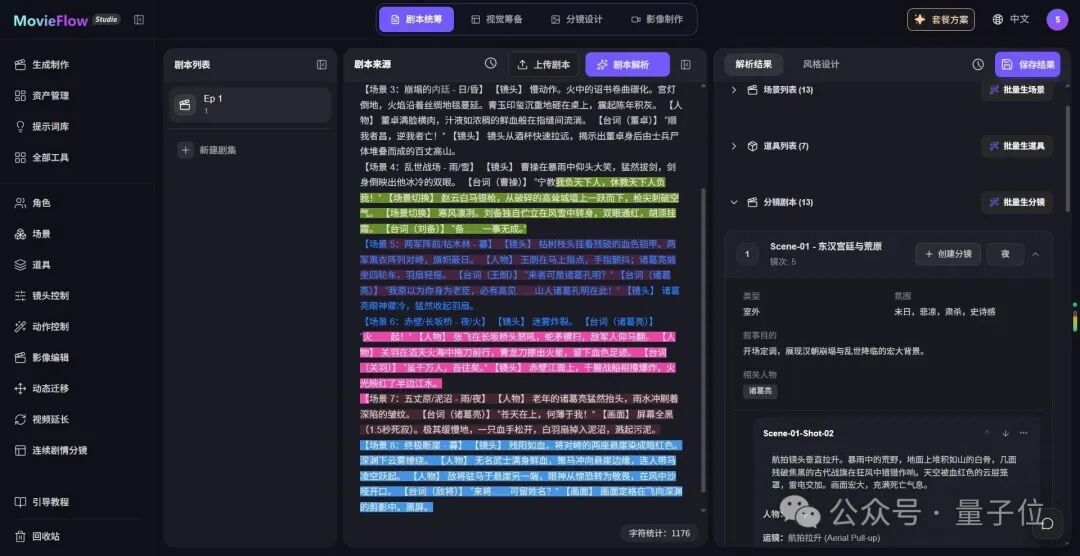Open 动态迁移 tool
The image size is (1080, 556).
pos(42,389)
